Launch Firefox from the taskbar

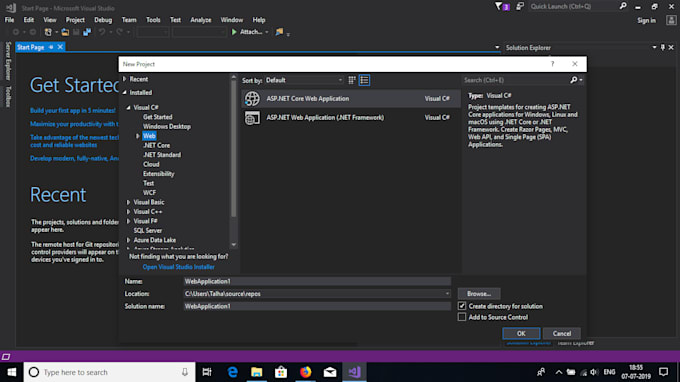tap(306, 372)
